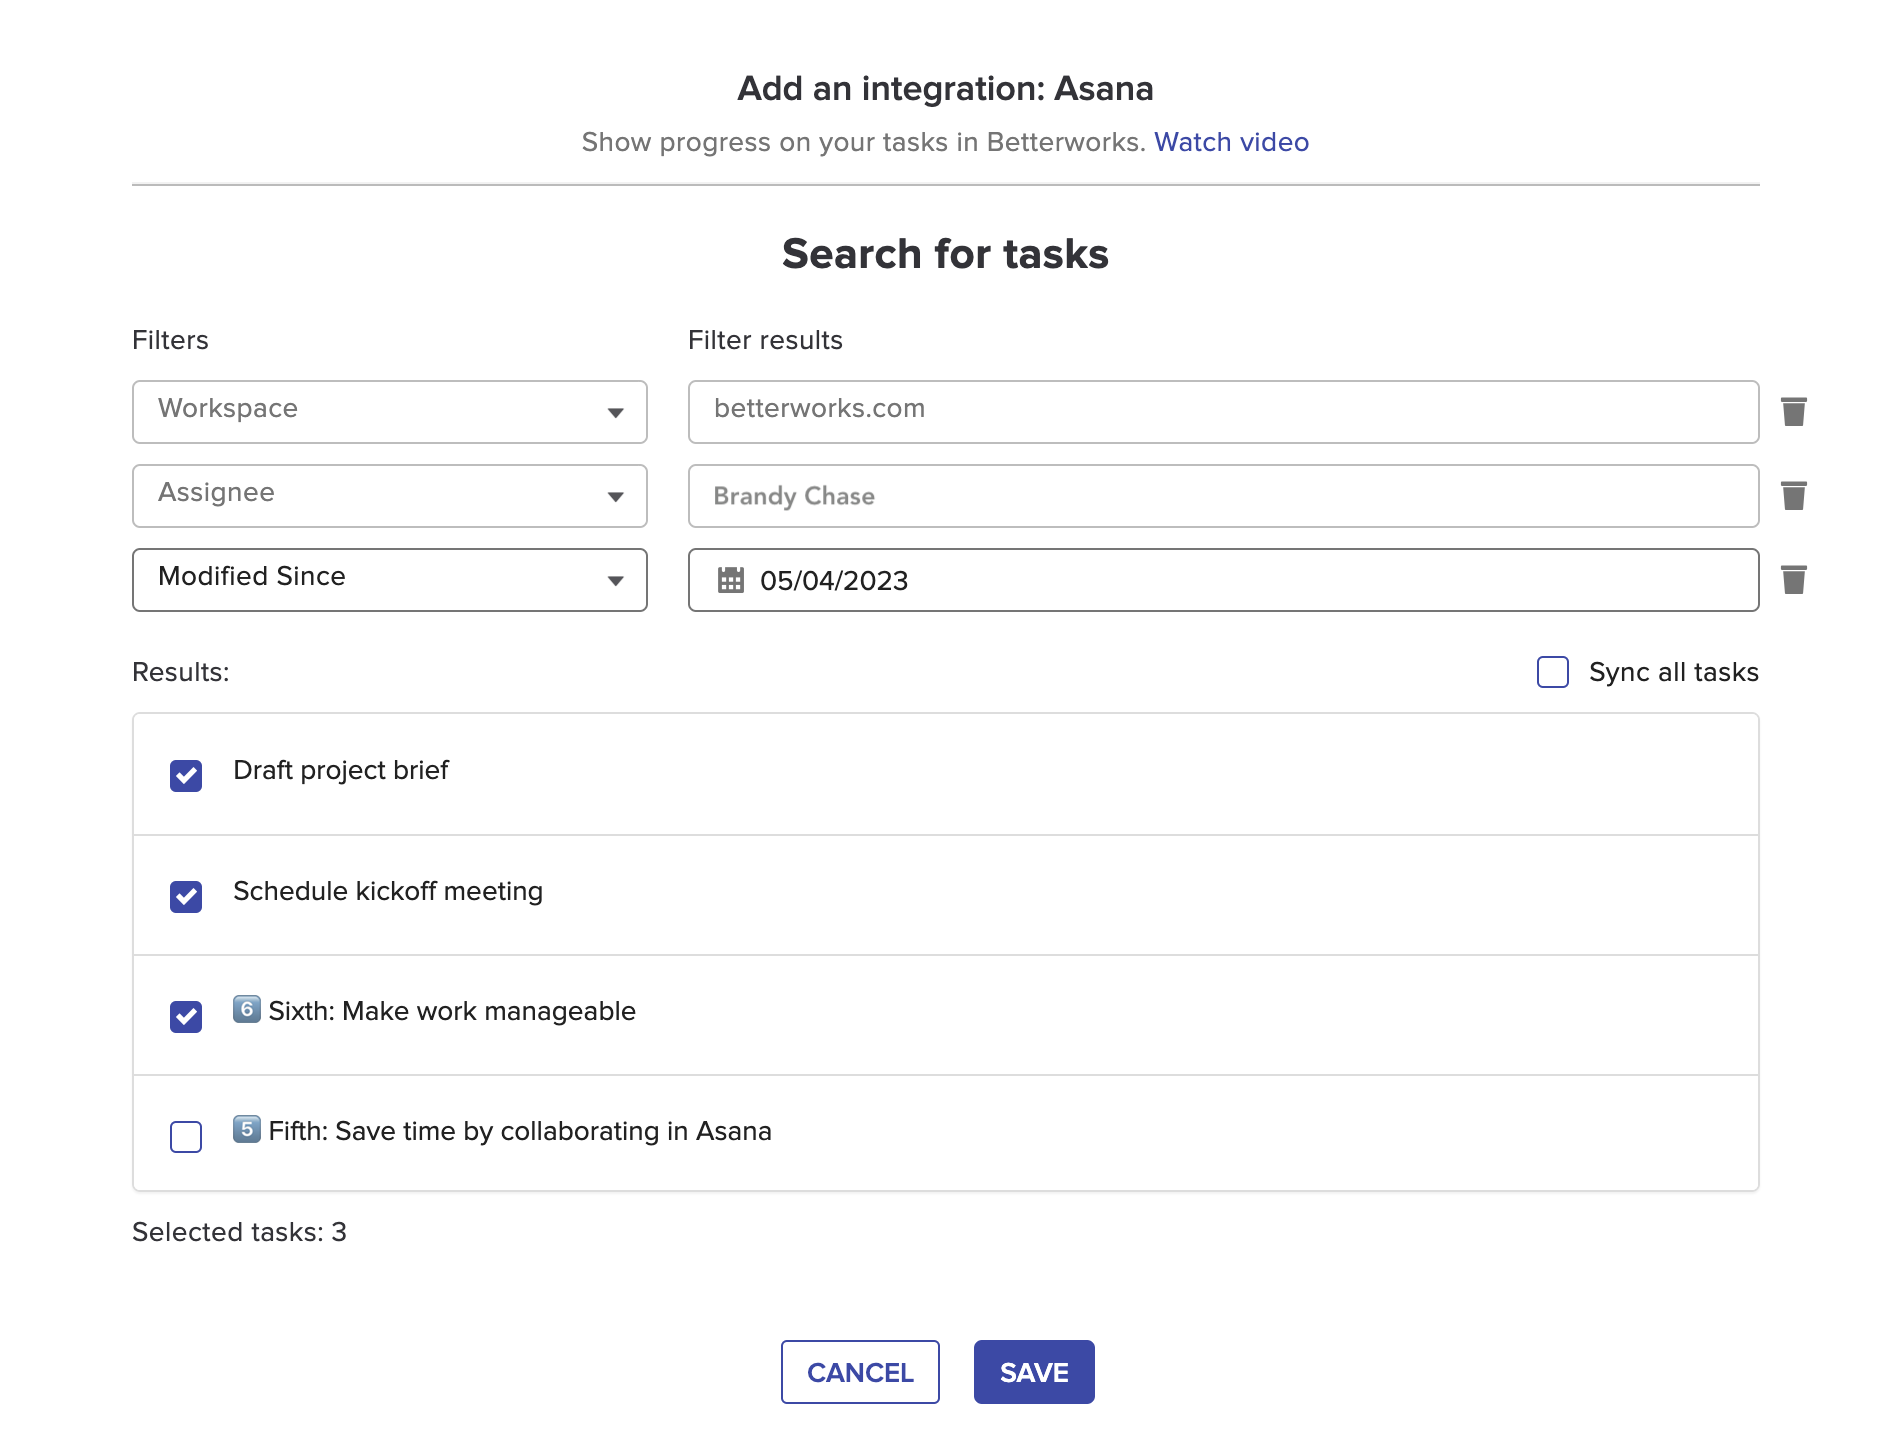Click the Watch video link
Viewport: 1886px width, 1436px height.
coord(1231,142)
